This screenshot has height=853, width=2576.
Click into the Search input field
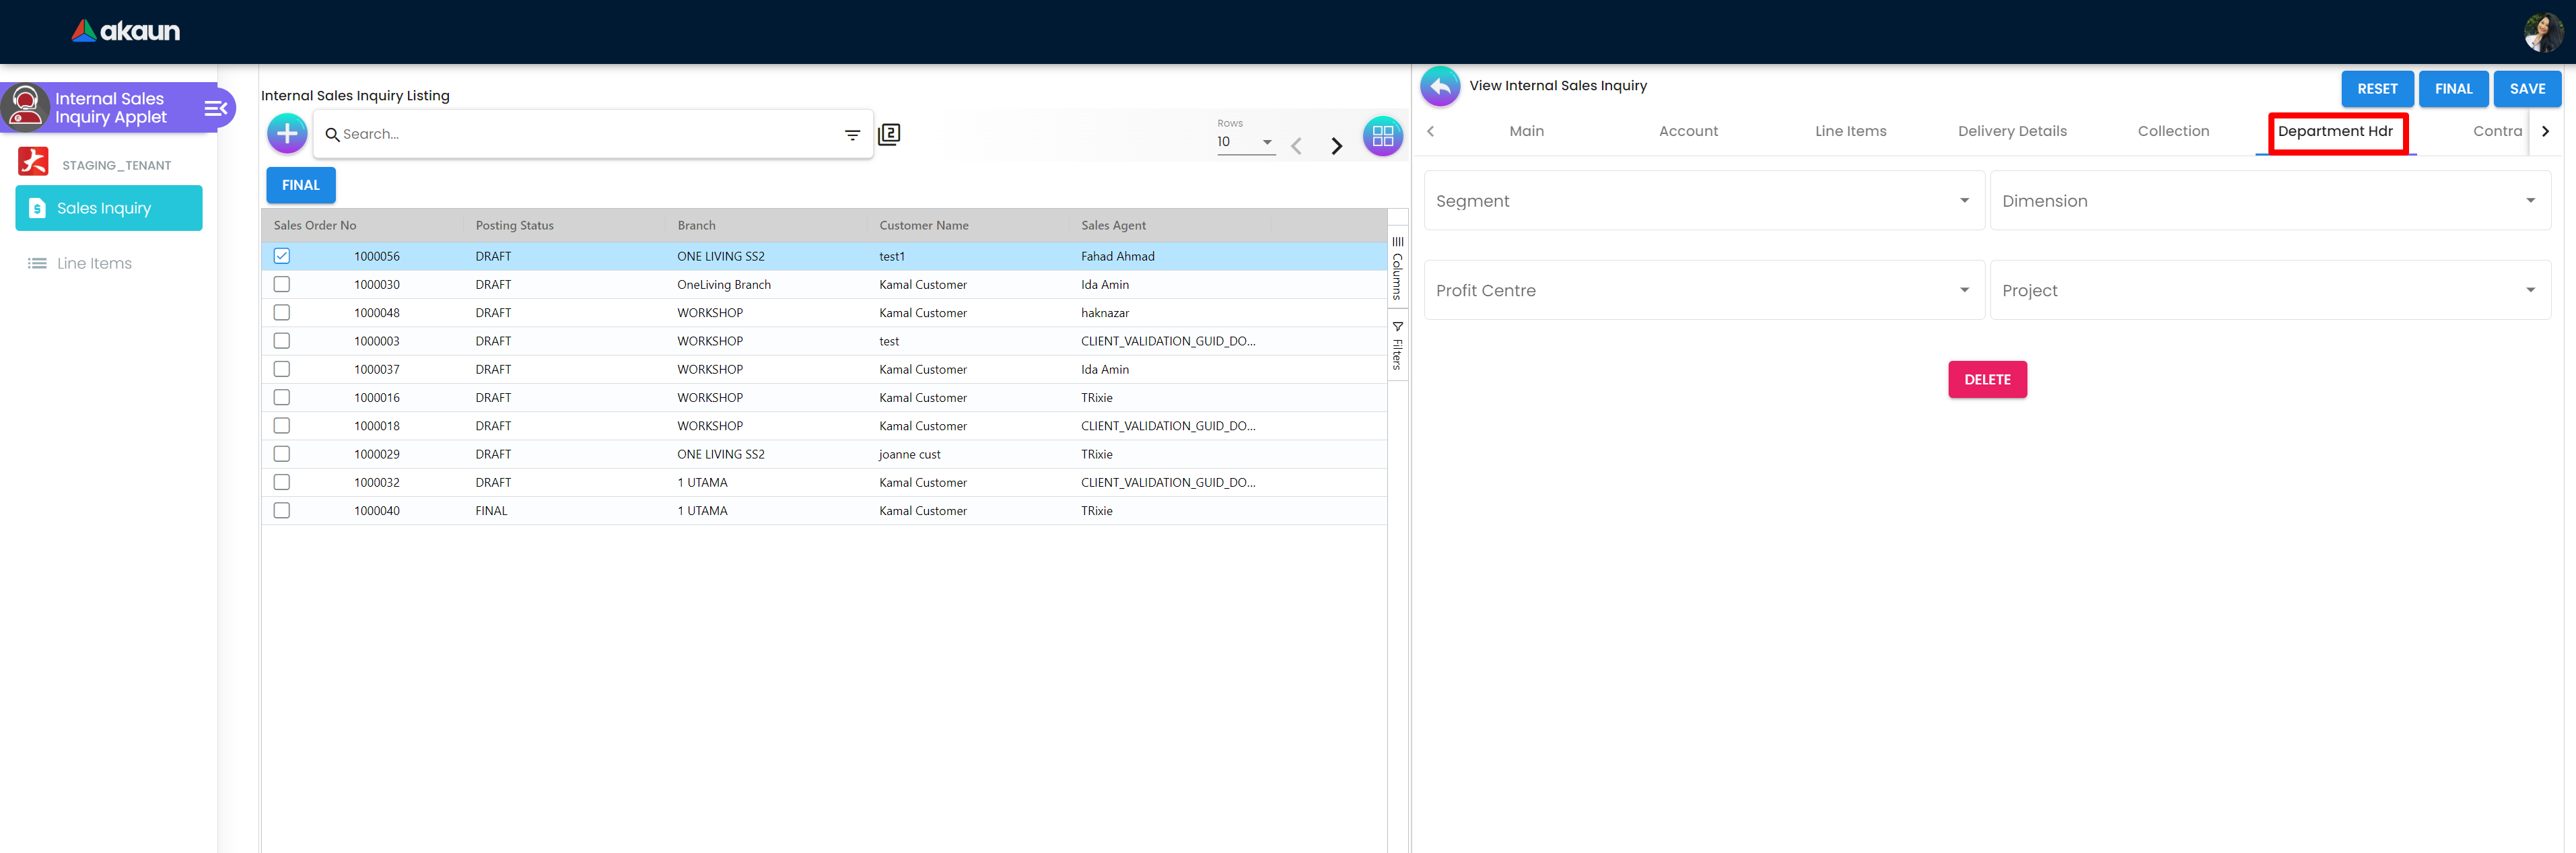pyautogui.click(x=580, y=134)
